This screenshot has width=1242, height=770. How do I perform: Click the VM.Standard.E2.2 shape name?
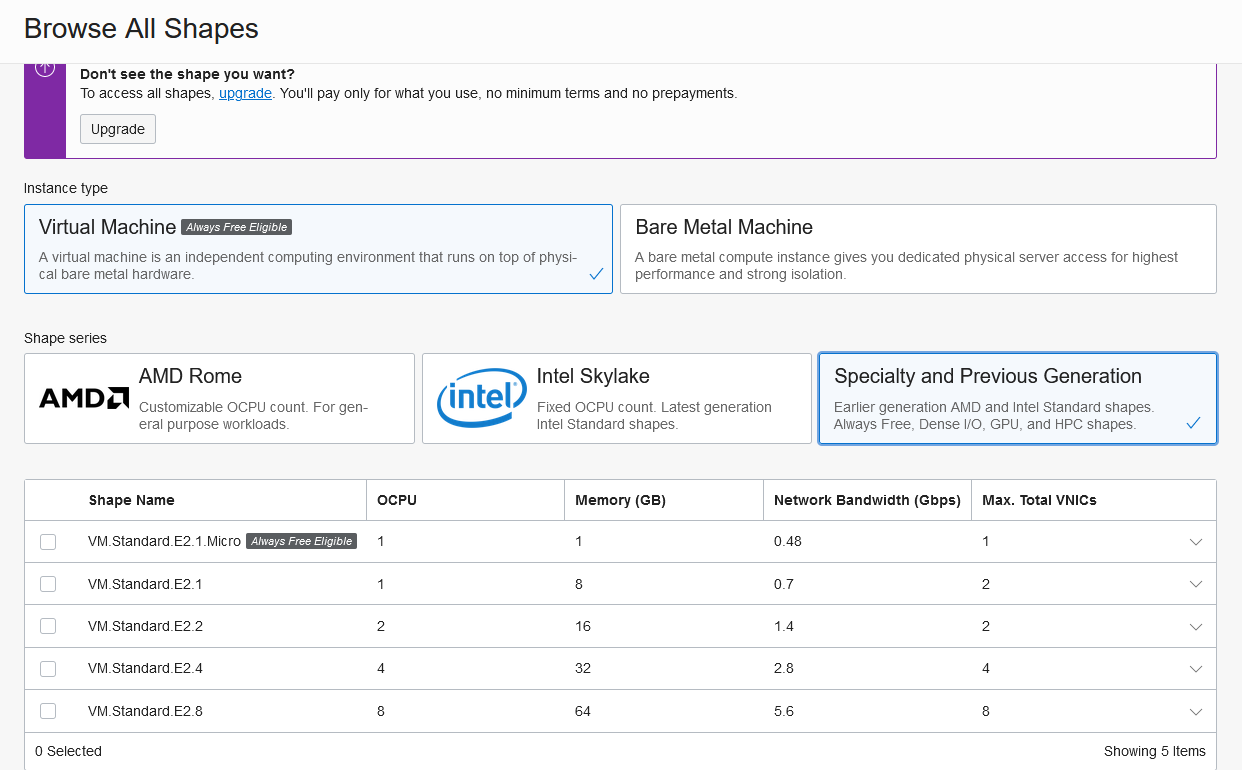[145, 626]
